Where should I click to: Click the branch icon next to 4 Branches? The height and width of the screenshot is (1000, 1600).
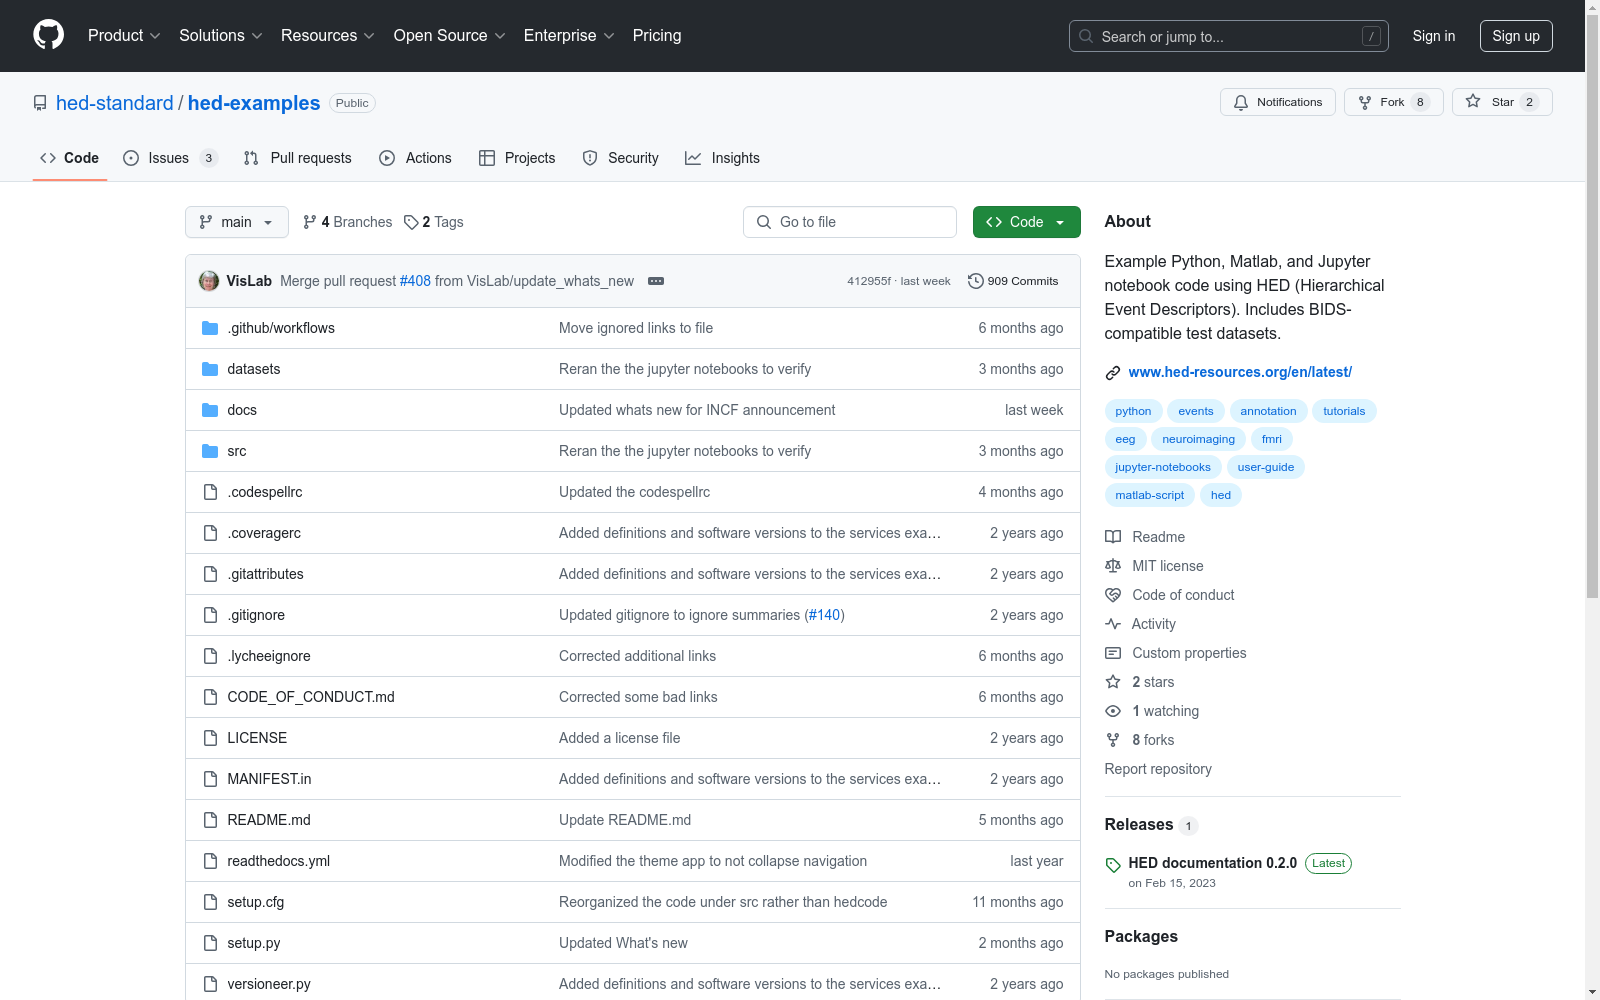pyautogui.click(x=310, y=222)
